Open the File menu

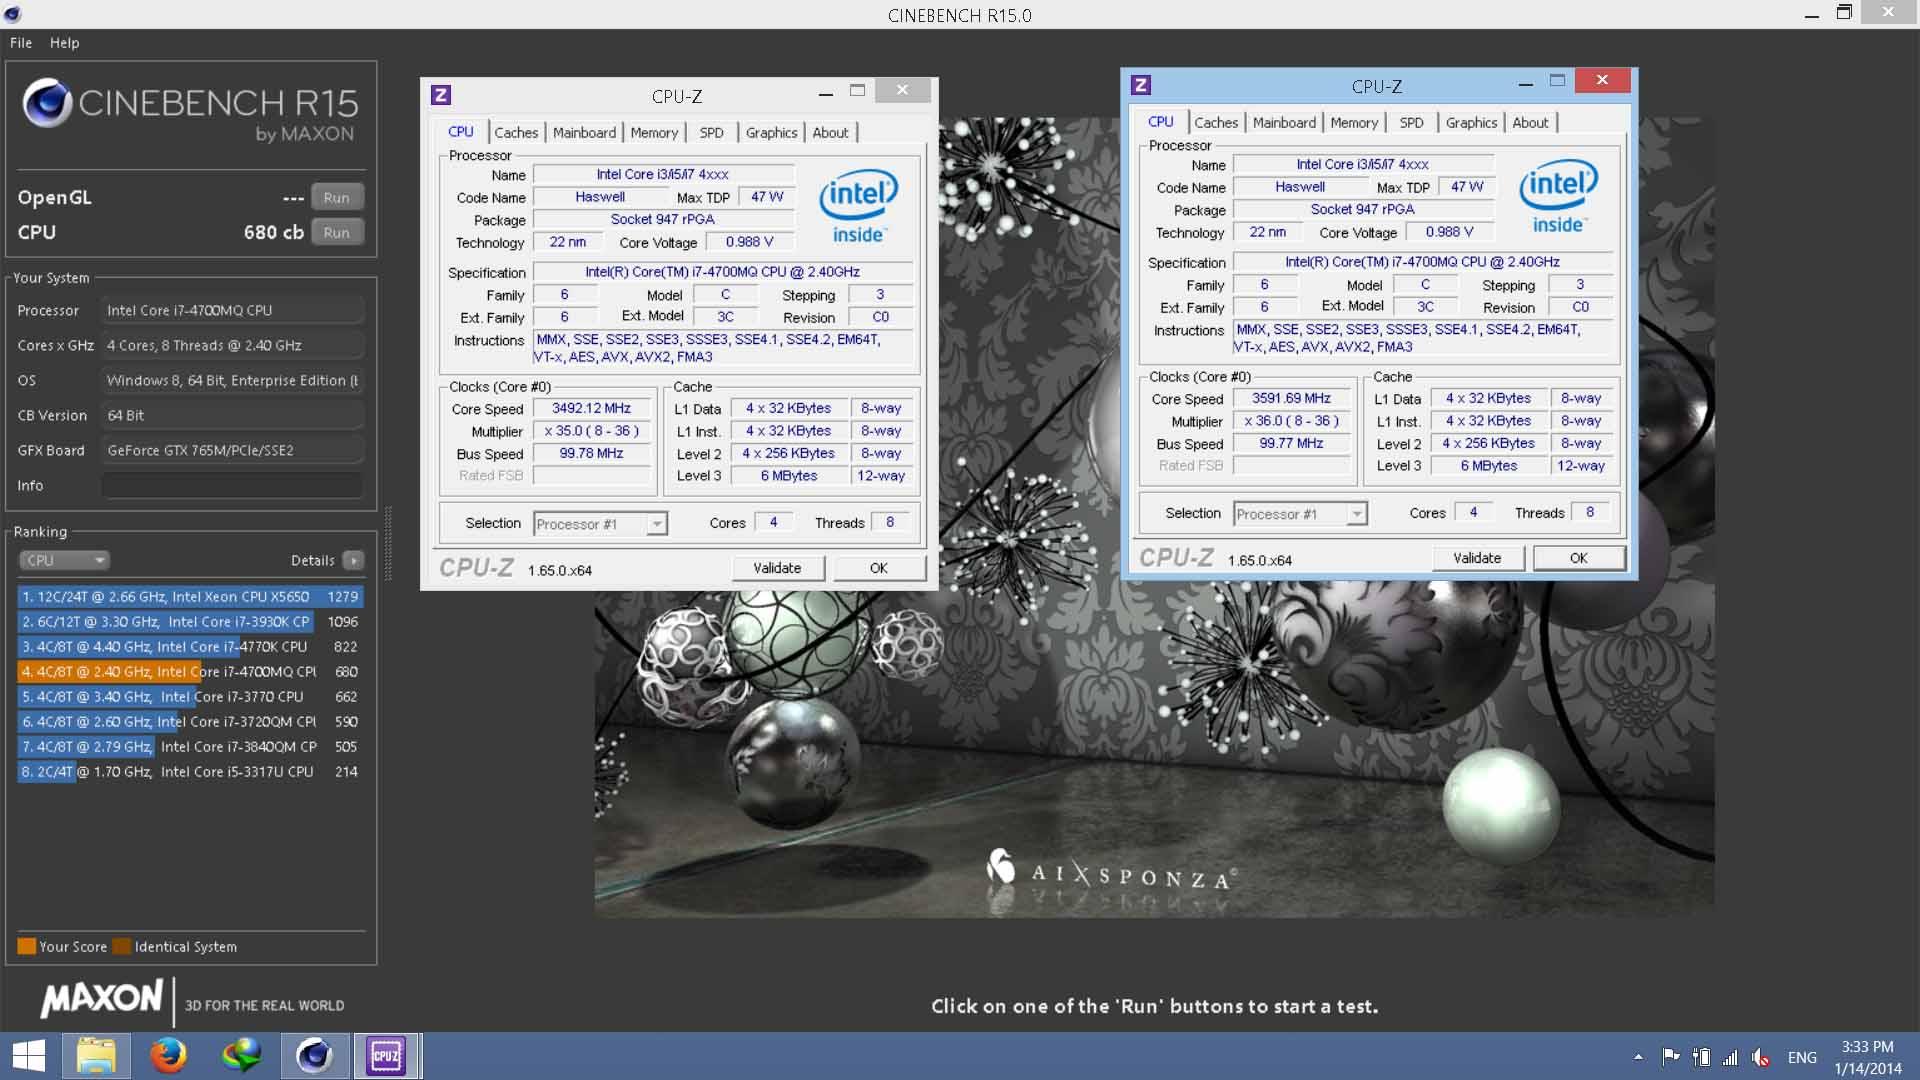pos(21,43)
